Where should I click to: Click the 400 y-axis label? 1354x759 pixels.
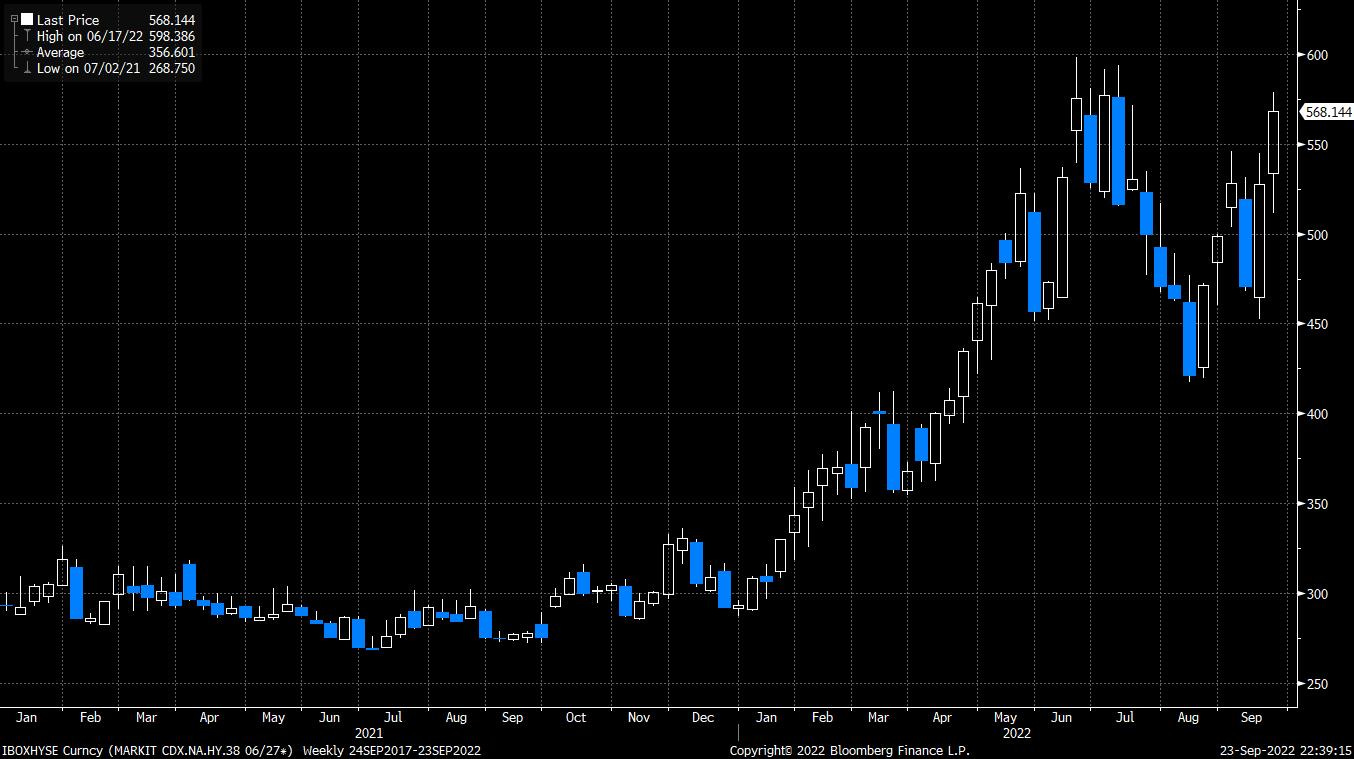[x=1317, y=414]
